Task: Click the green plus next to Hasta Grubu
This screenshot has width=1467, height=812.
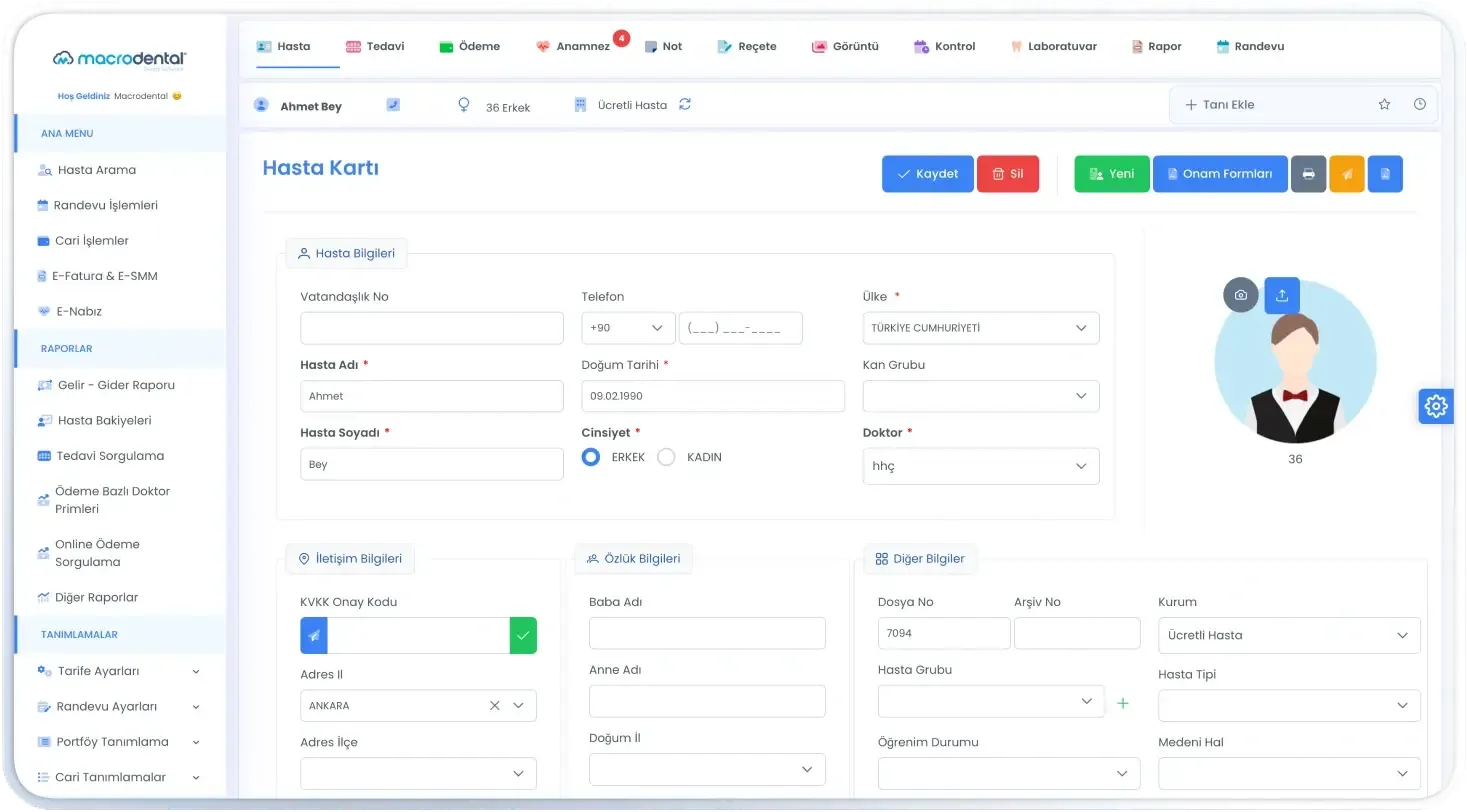Action: 1122,703
